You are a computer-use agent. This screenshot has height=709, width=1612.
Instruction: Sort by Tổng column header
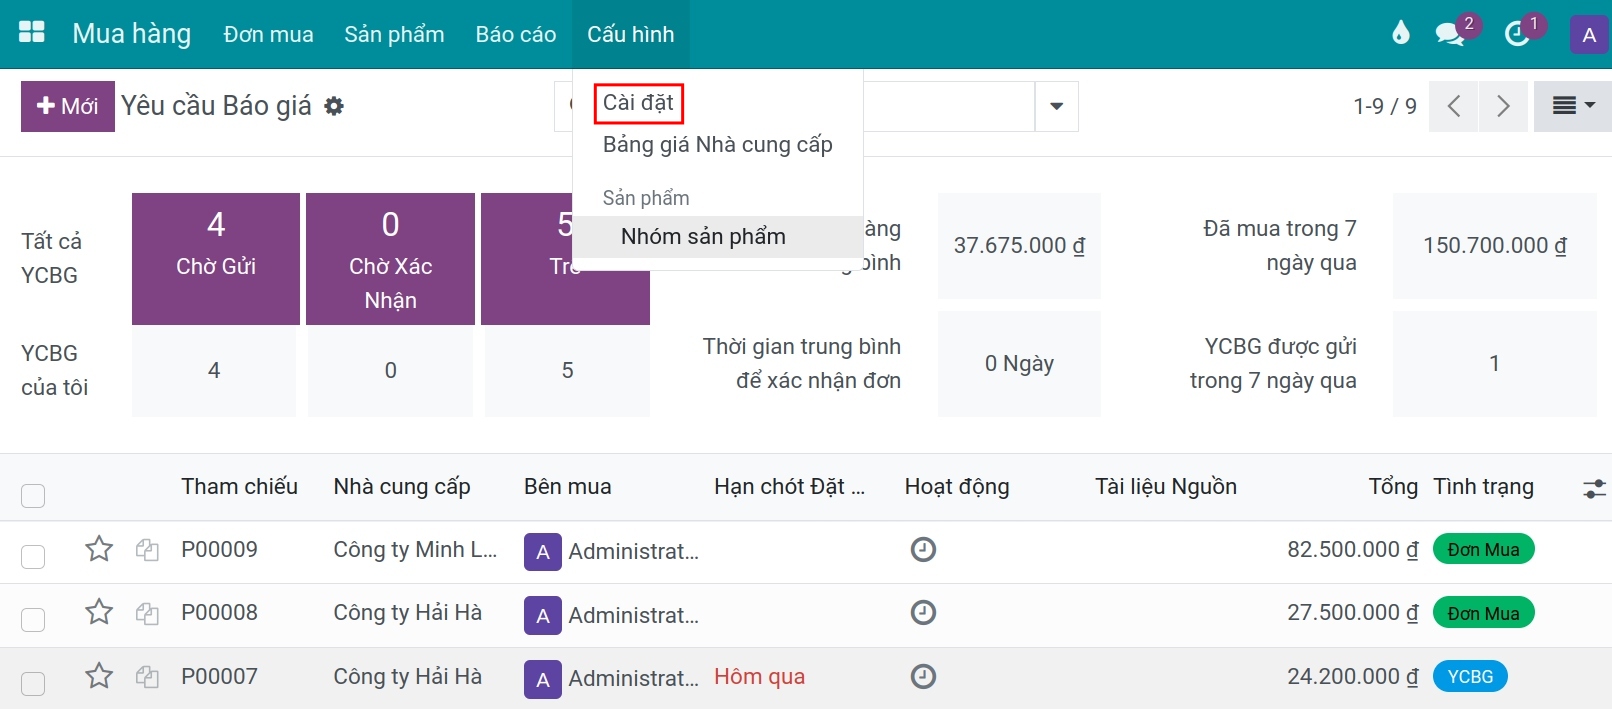click(1393, 487)
